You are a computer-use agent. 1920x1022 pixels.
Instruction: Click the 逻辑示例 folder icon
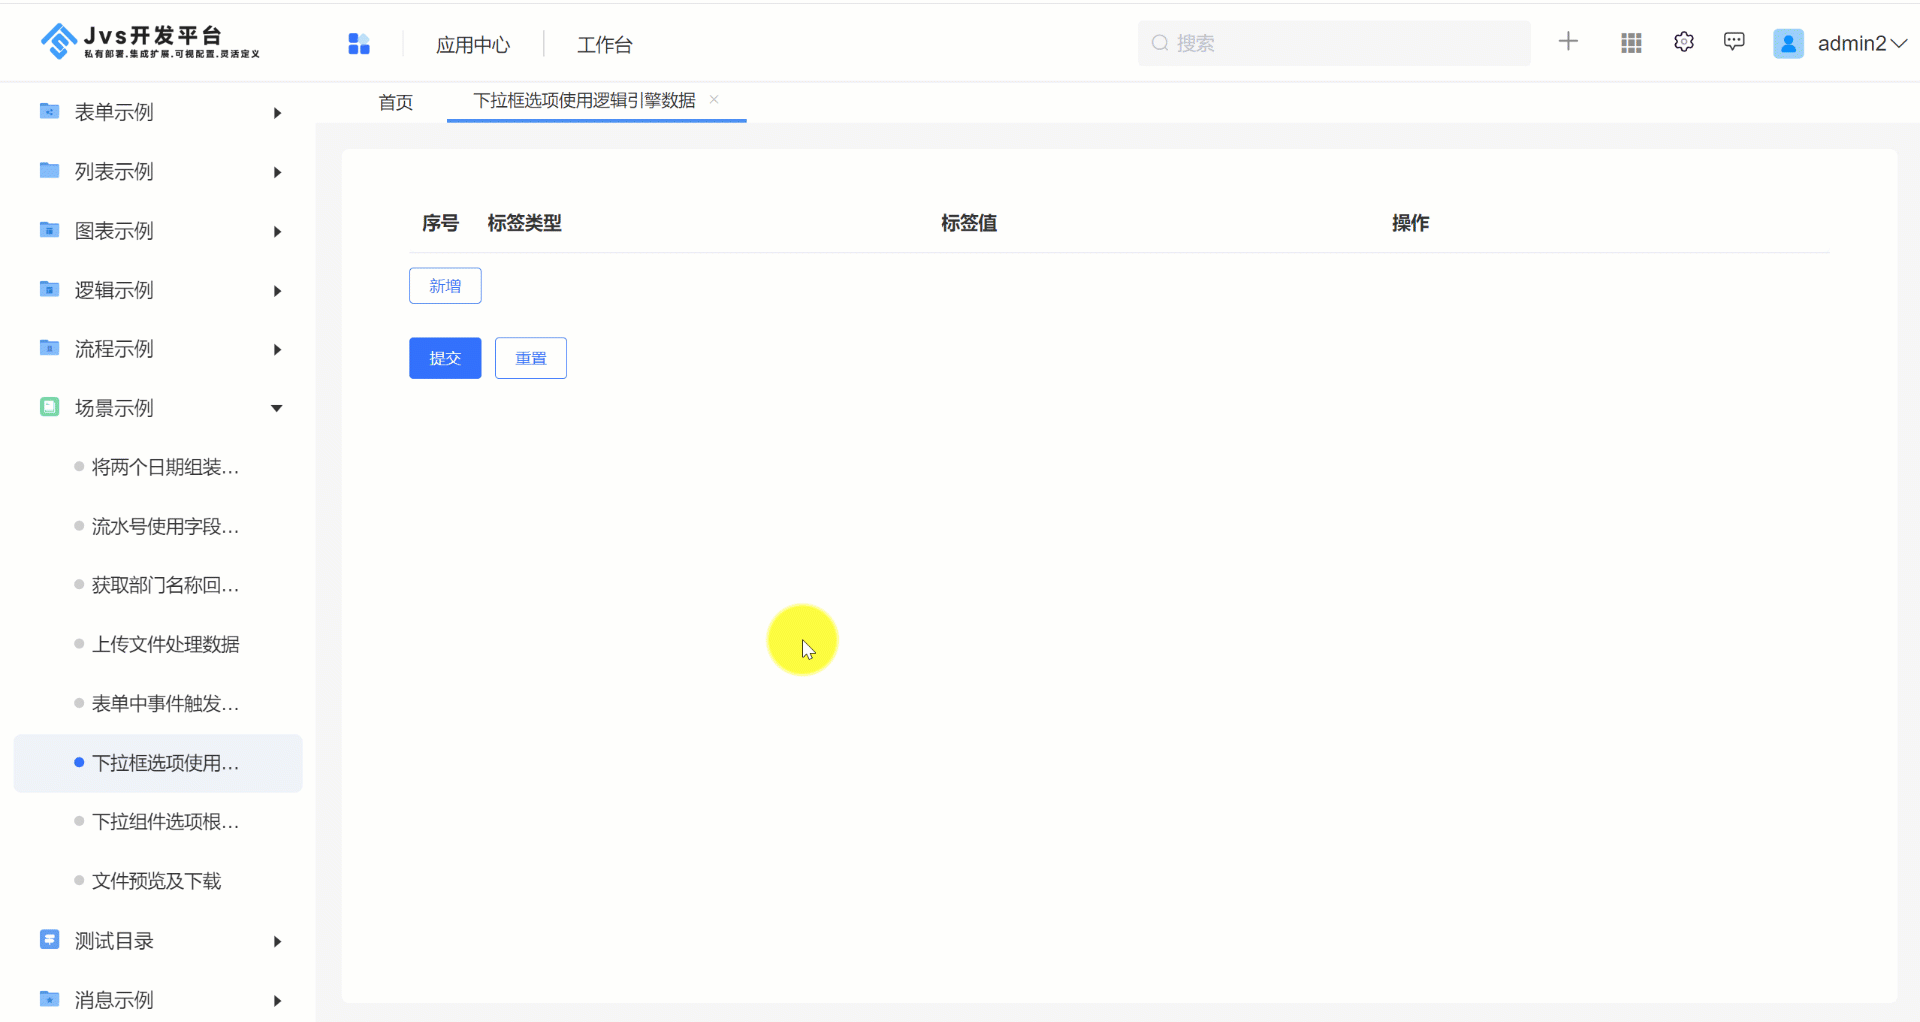[49, 289]
